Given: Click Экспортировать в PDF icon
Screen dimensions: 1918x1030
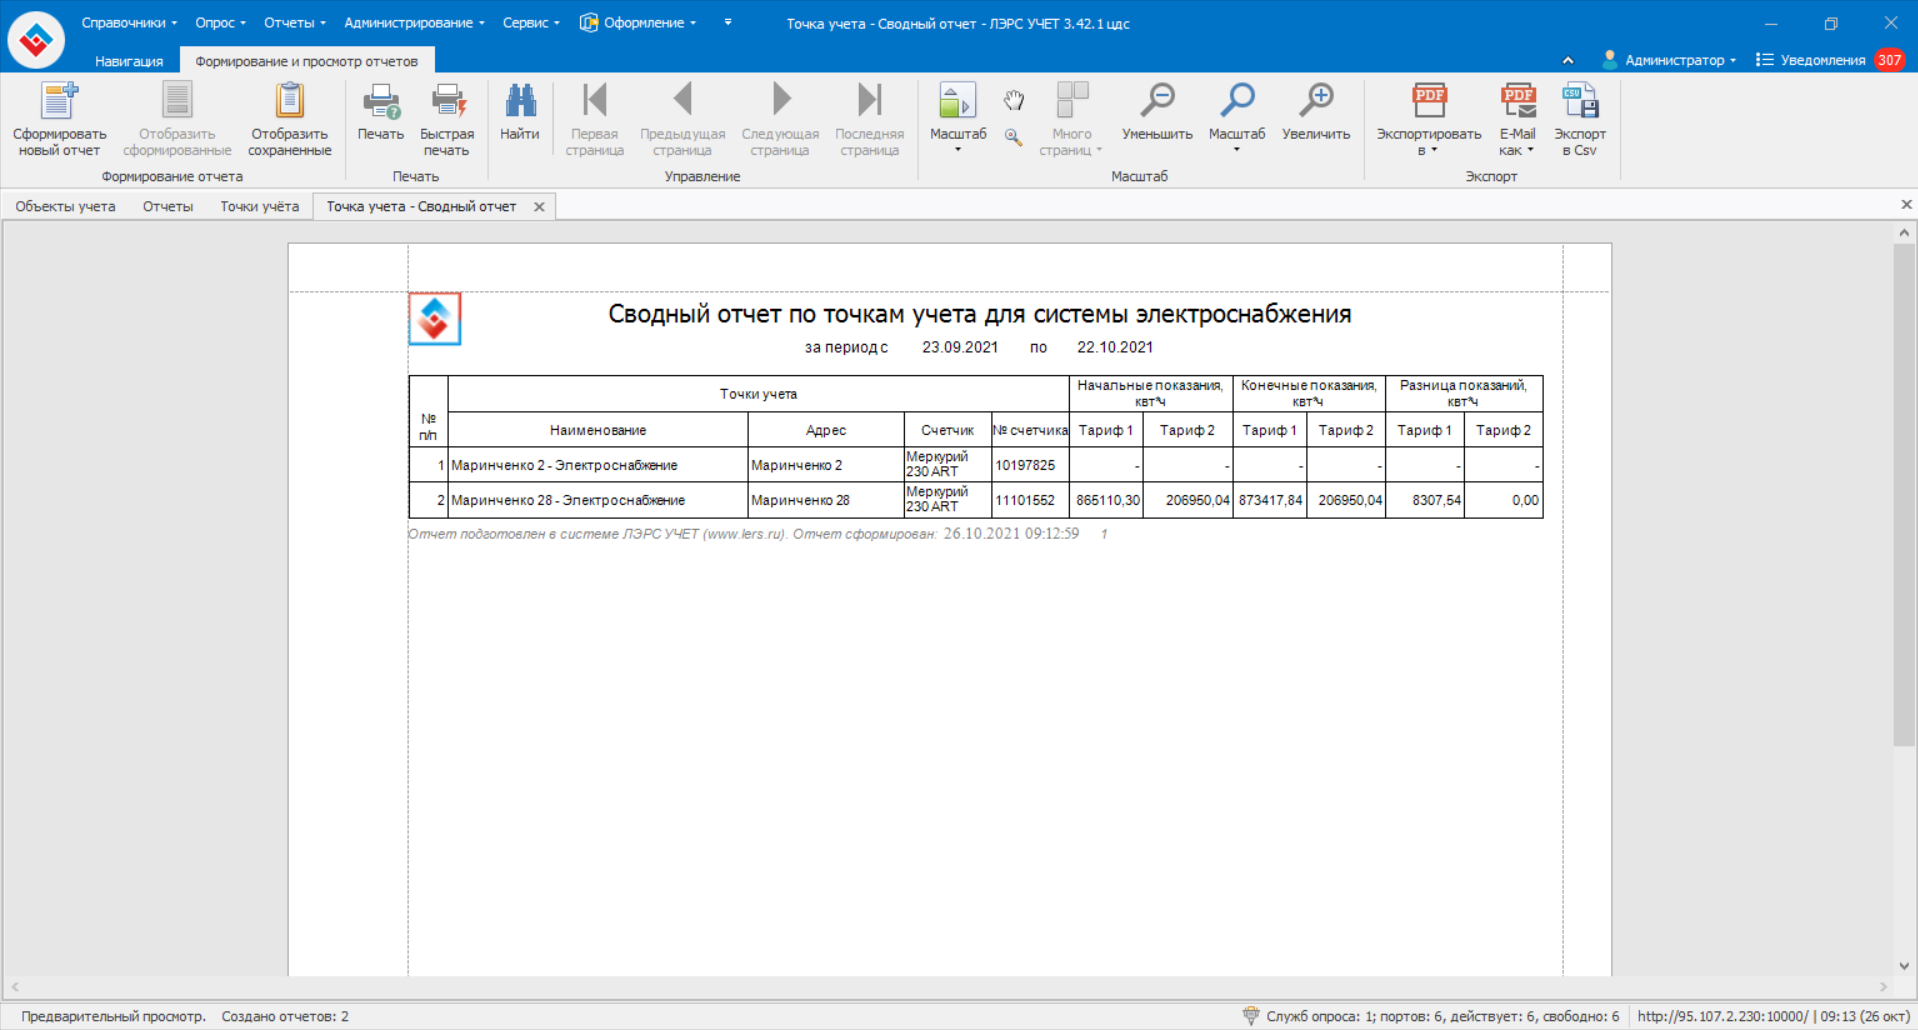Looking at the screenshot, I should click(x=1429, y=100).
